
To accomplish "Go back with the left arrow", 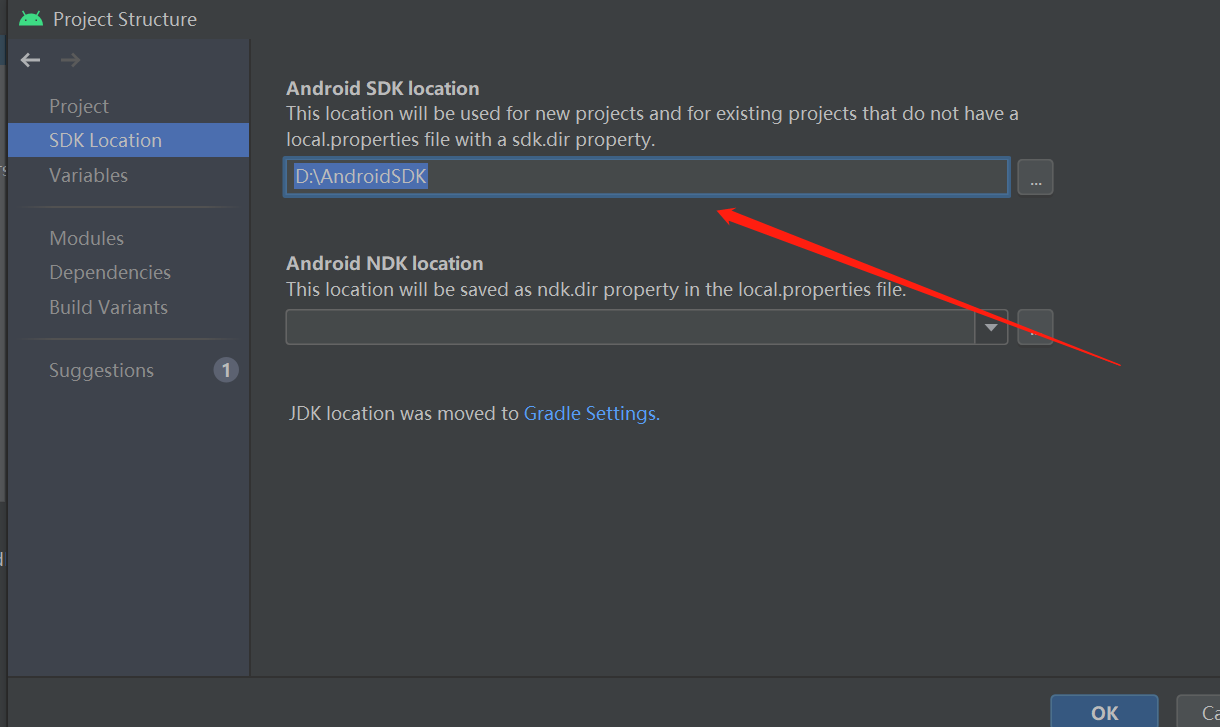I will click(30, 60).
